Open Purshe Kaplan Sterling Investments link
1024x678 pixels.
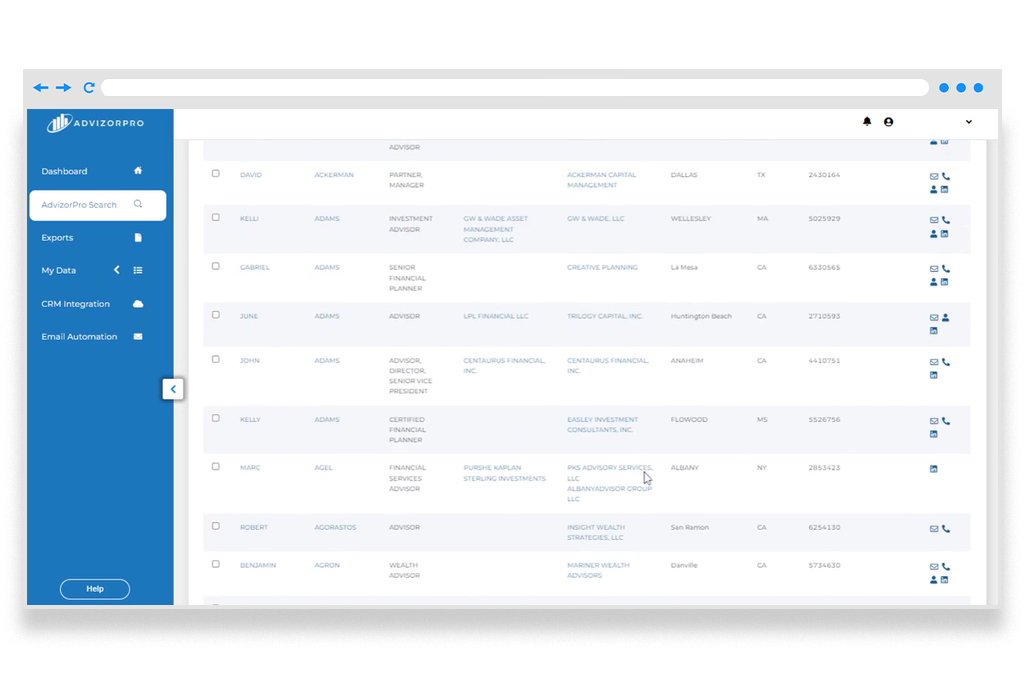click(504, 473)
